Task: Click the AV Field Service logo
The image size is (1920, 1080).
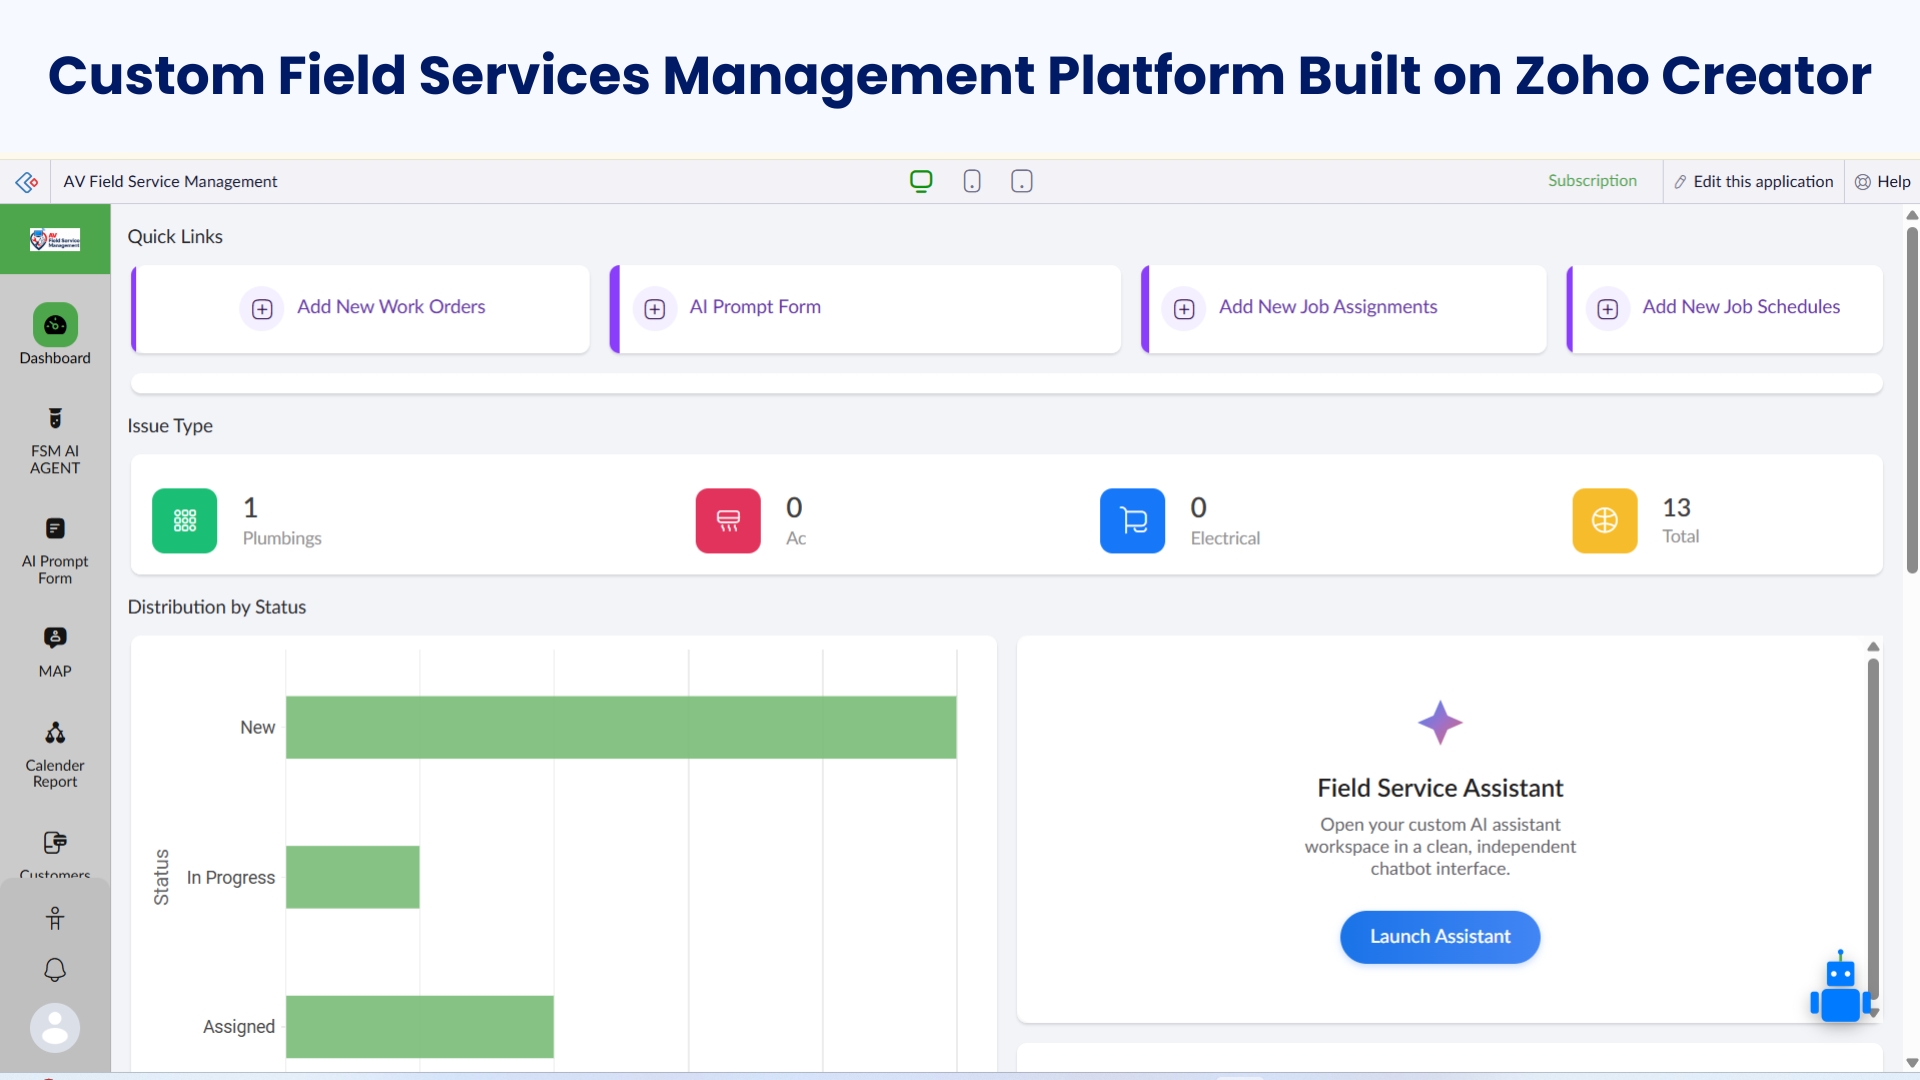Action: pos(55,239)
